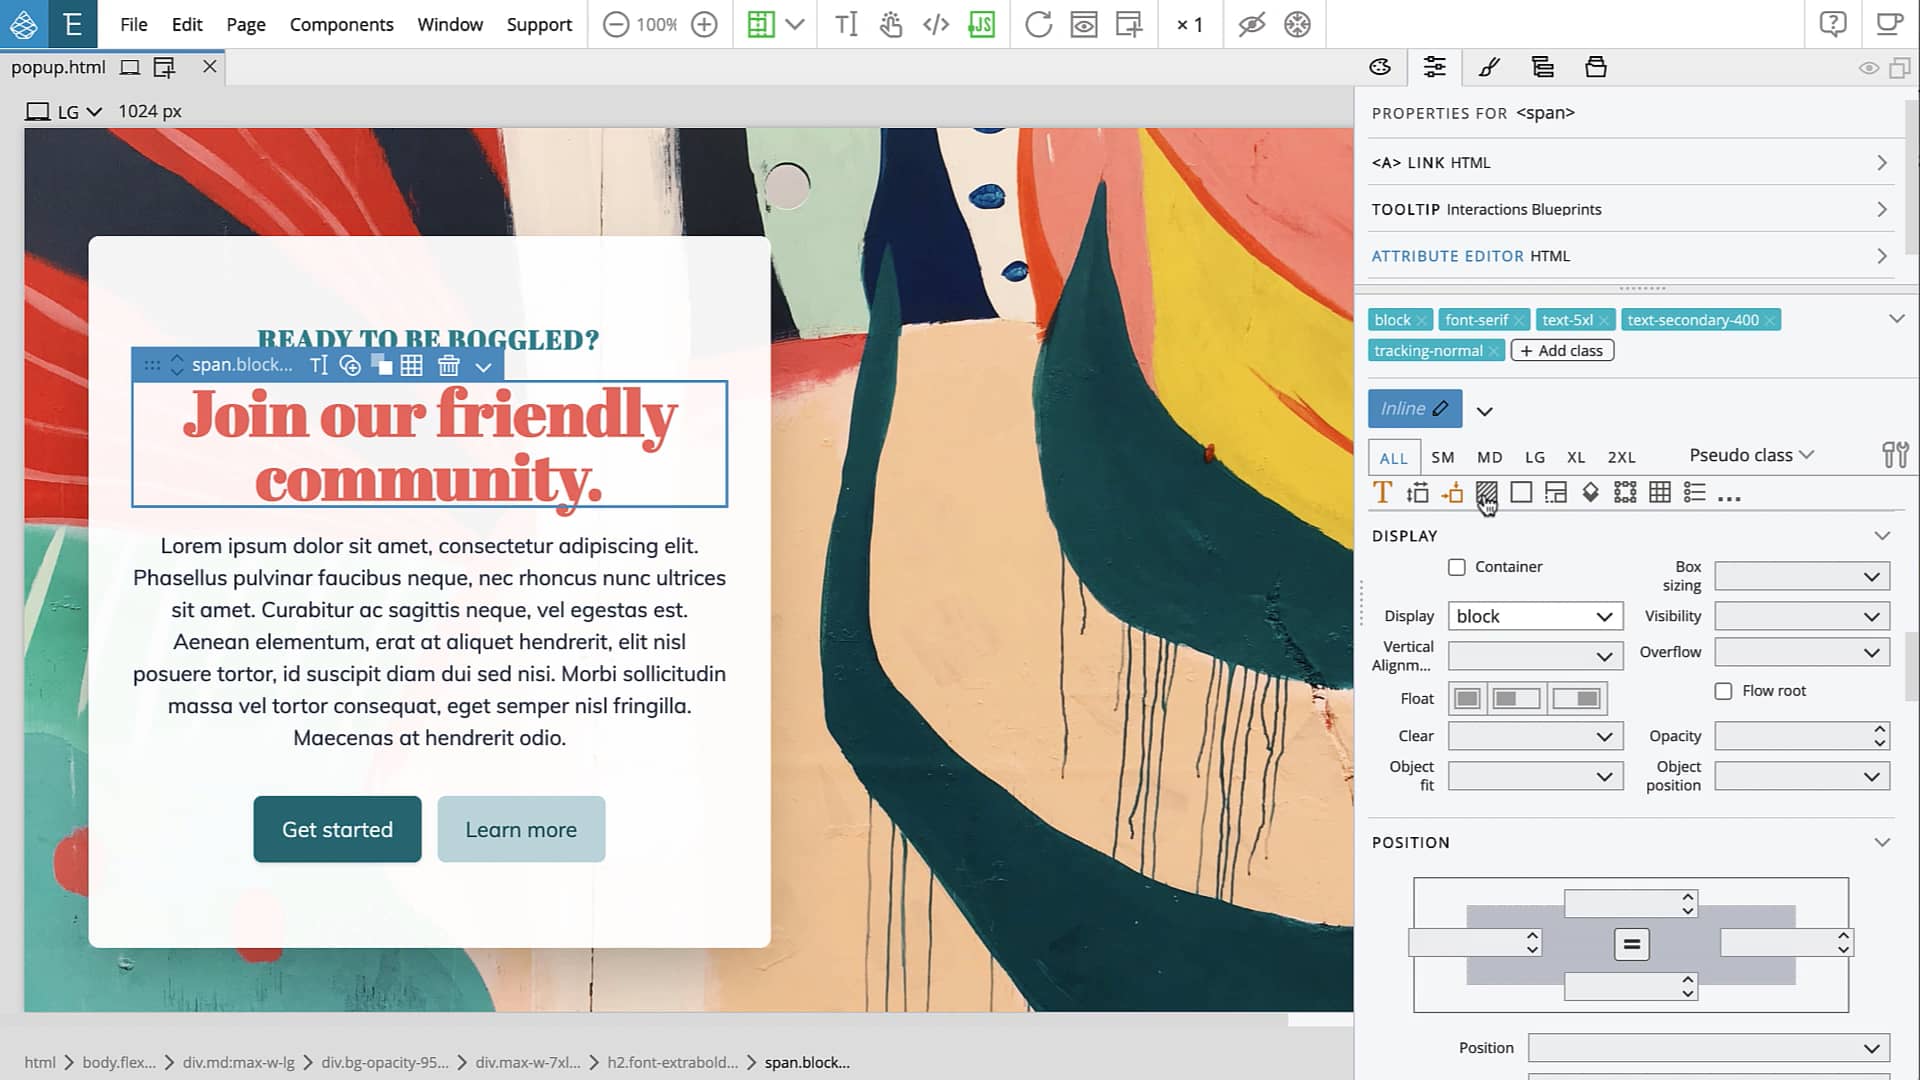Image resolution: width=1920 pixels, height=1080 pixels.
Task: Click Get started button in popup
Action: [338, 829]
